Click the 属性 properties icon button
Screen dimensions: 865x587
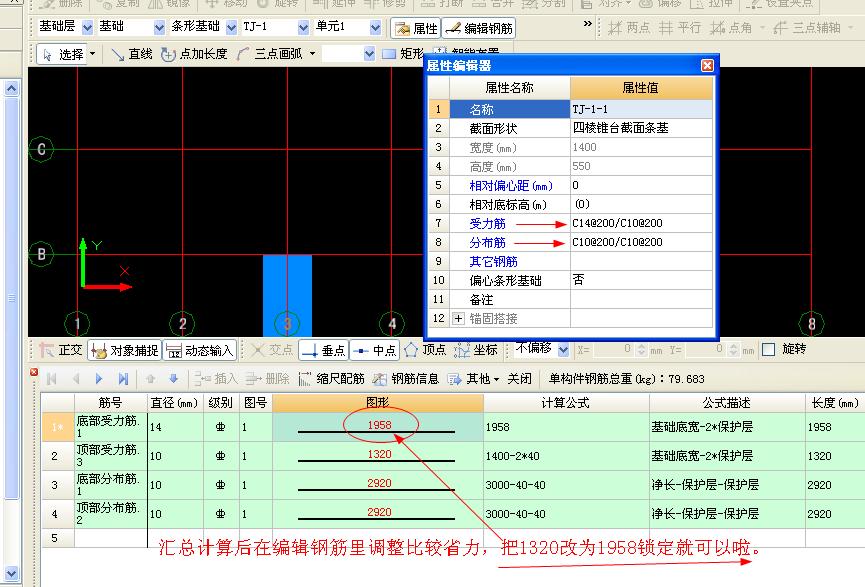tap(415, 28)
